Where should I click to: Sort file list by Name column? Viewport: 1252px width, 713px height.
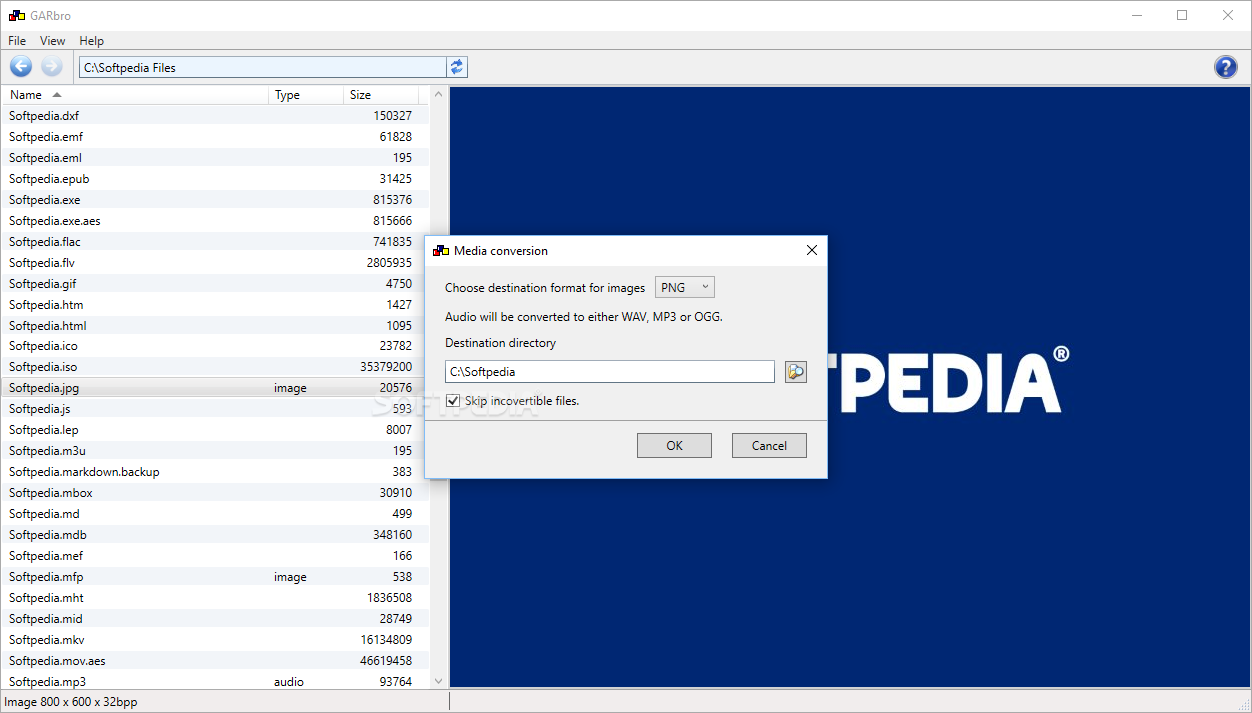click(136, 95)
